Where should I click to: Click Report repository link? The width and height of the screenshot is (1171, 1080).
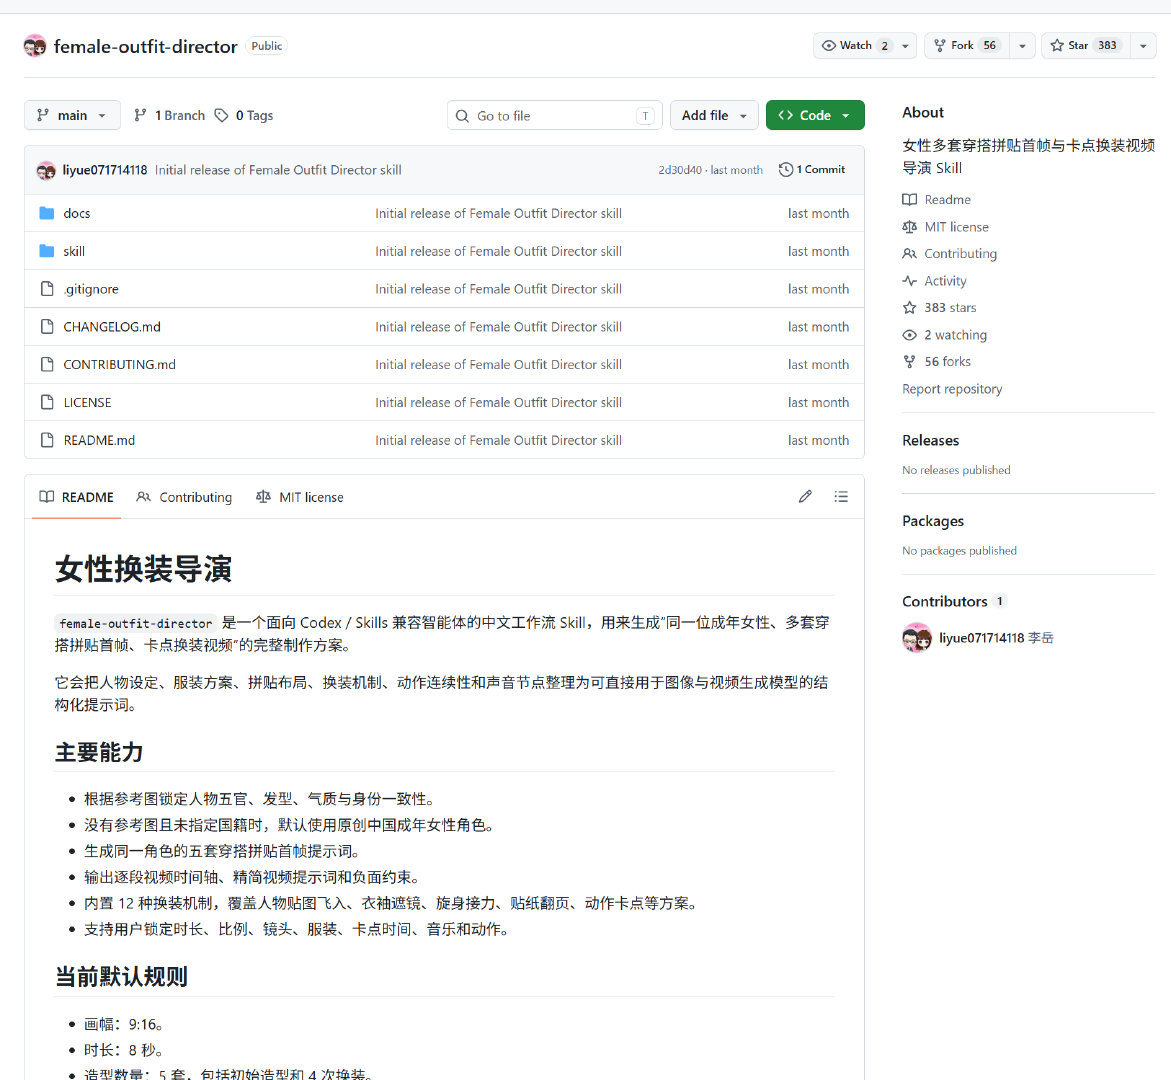pyautogui.click(x=952, y=389)
